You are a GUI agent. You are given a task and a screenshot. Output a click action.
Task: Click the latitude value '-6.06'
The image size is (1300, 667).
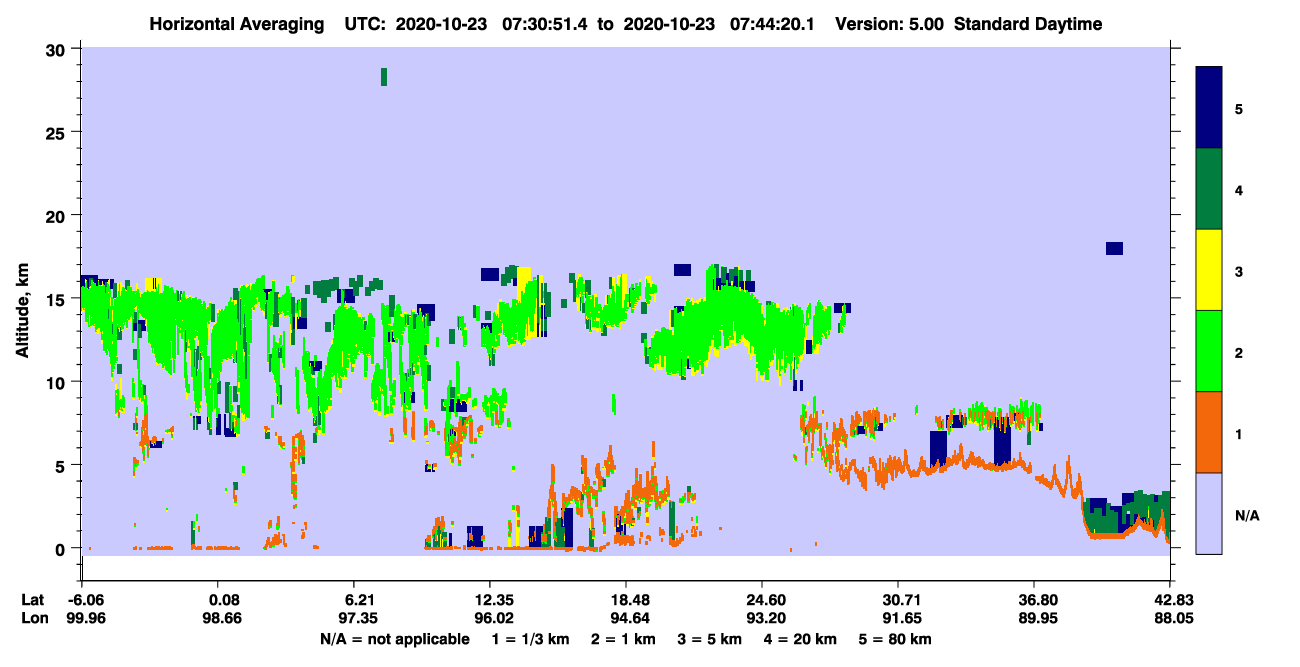click(82, 600)
